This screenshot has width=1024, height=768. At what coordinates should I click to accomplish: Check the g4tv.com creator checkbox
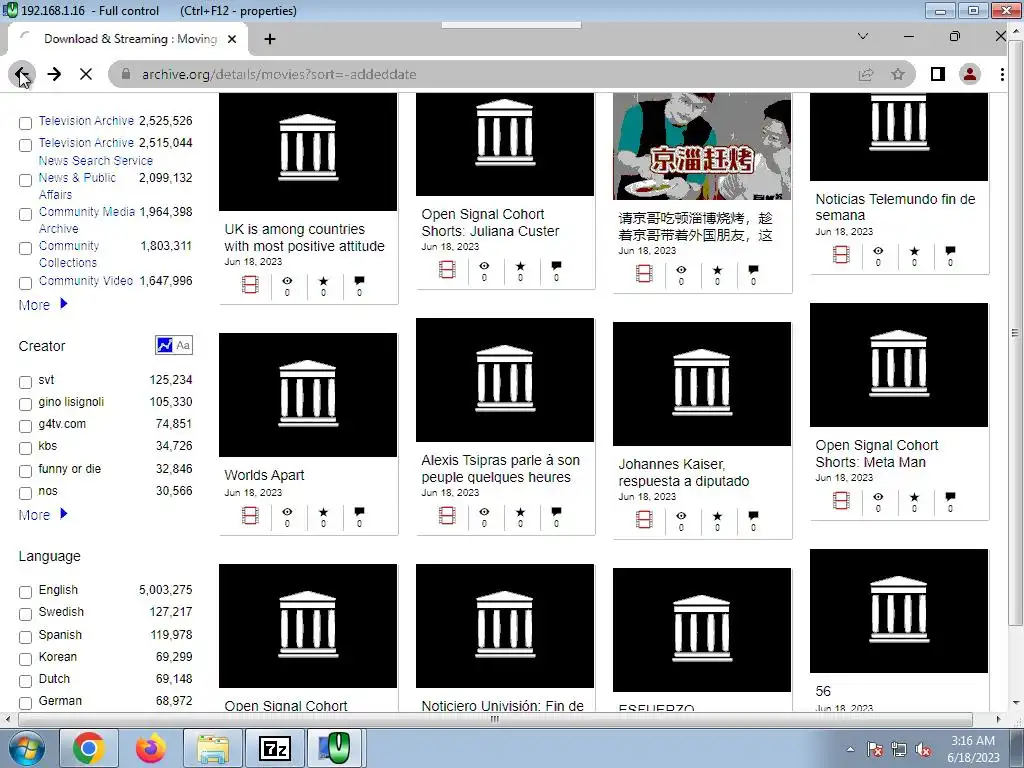(25, 426)
